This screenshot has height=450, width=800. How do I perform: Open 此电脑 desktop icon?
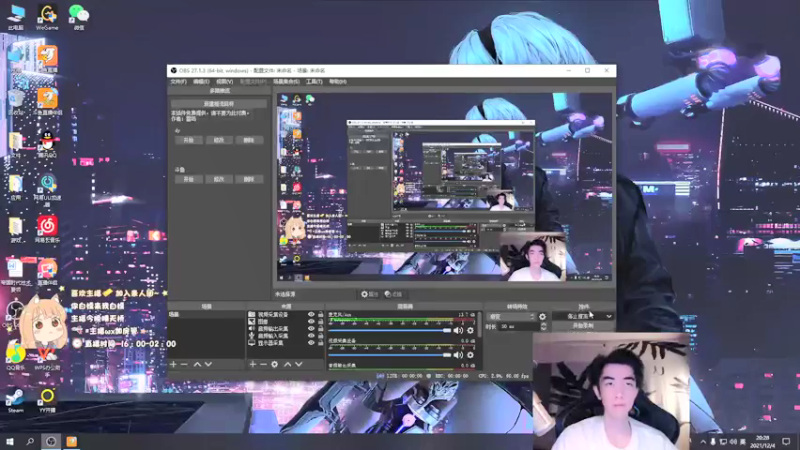16,17
